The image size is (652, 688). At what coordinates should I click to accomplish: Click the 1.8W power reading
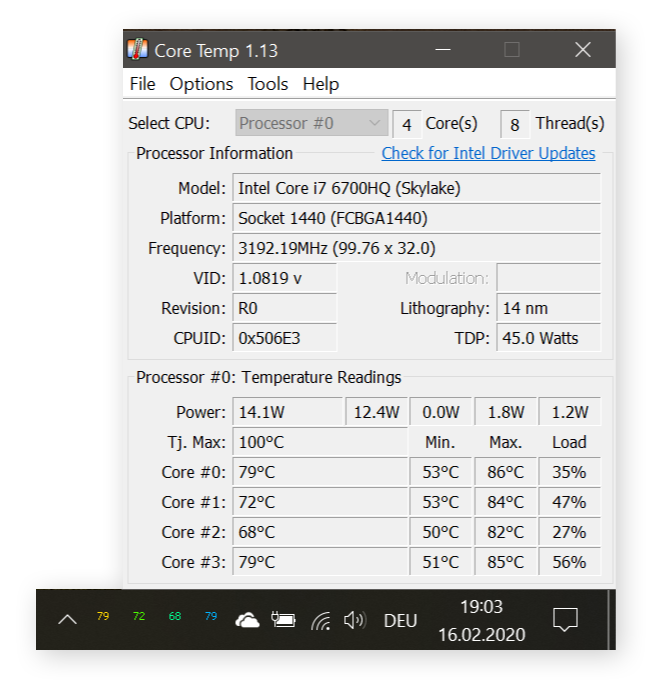click(x=506, y=412)
